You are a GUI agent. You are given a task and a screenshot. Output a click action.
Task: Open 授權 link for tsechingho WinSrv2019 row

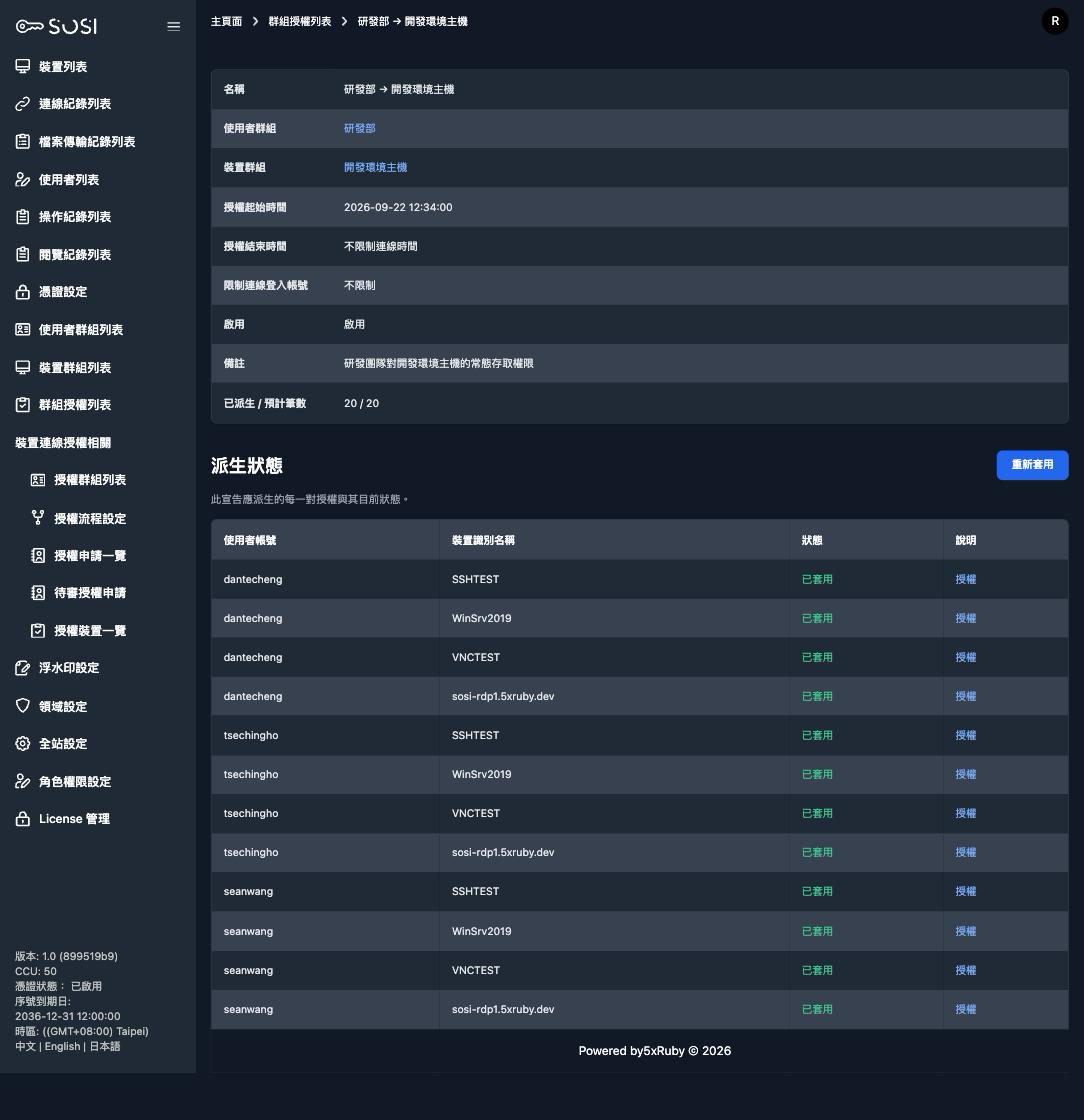click(965, 774)
